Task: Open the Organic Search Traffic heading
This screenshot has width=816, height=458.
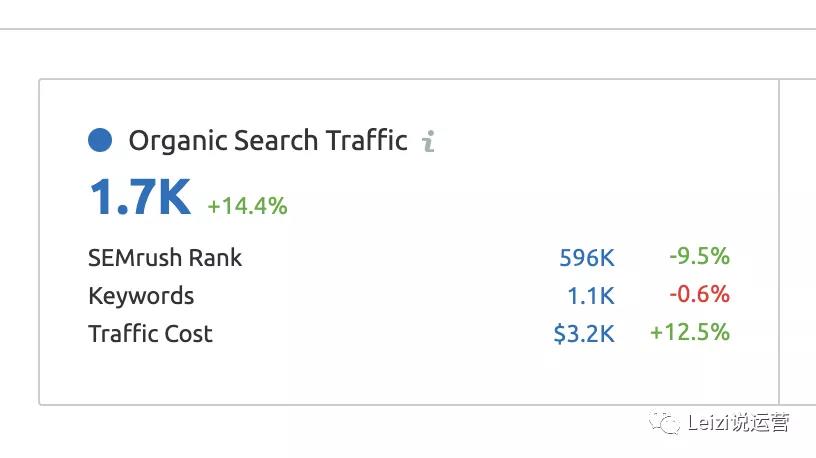Action: point(268,141)
